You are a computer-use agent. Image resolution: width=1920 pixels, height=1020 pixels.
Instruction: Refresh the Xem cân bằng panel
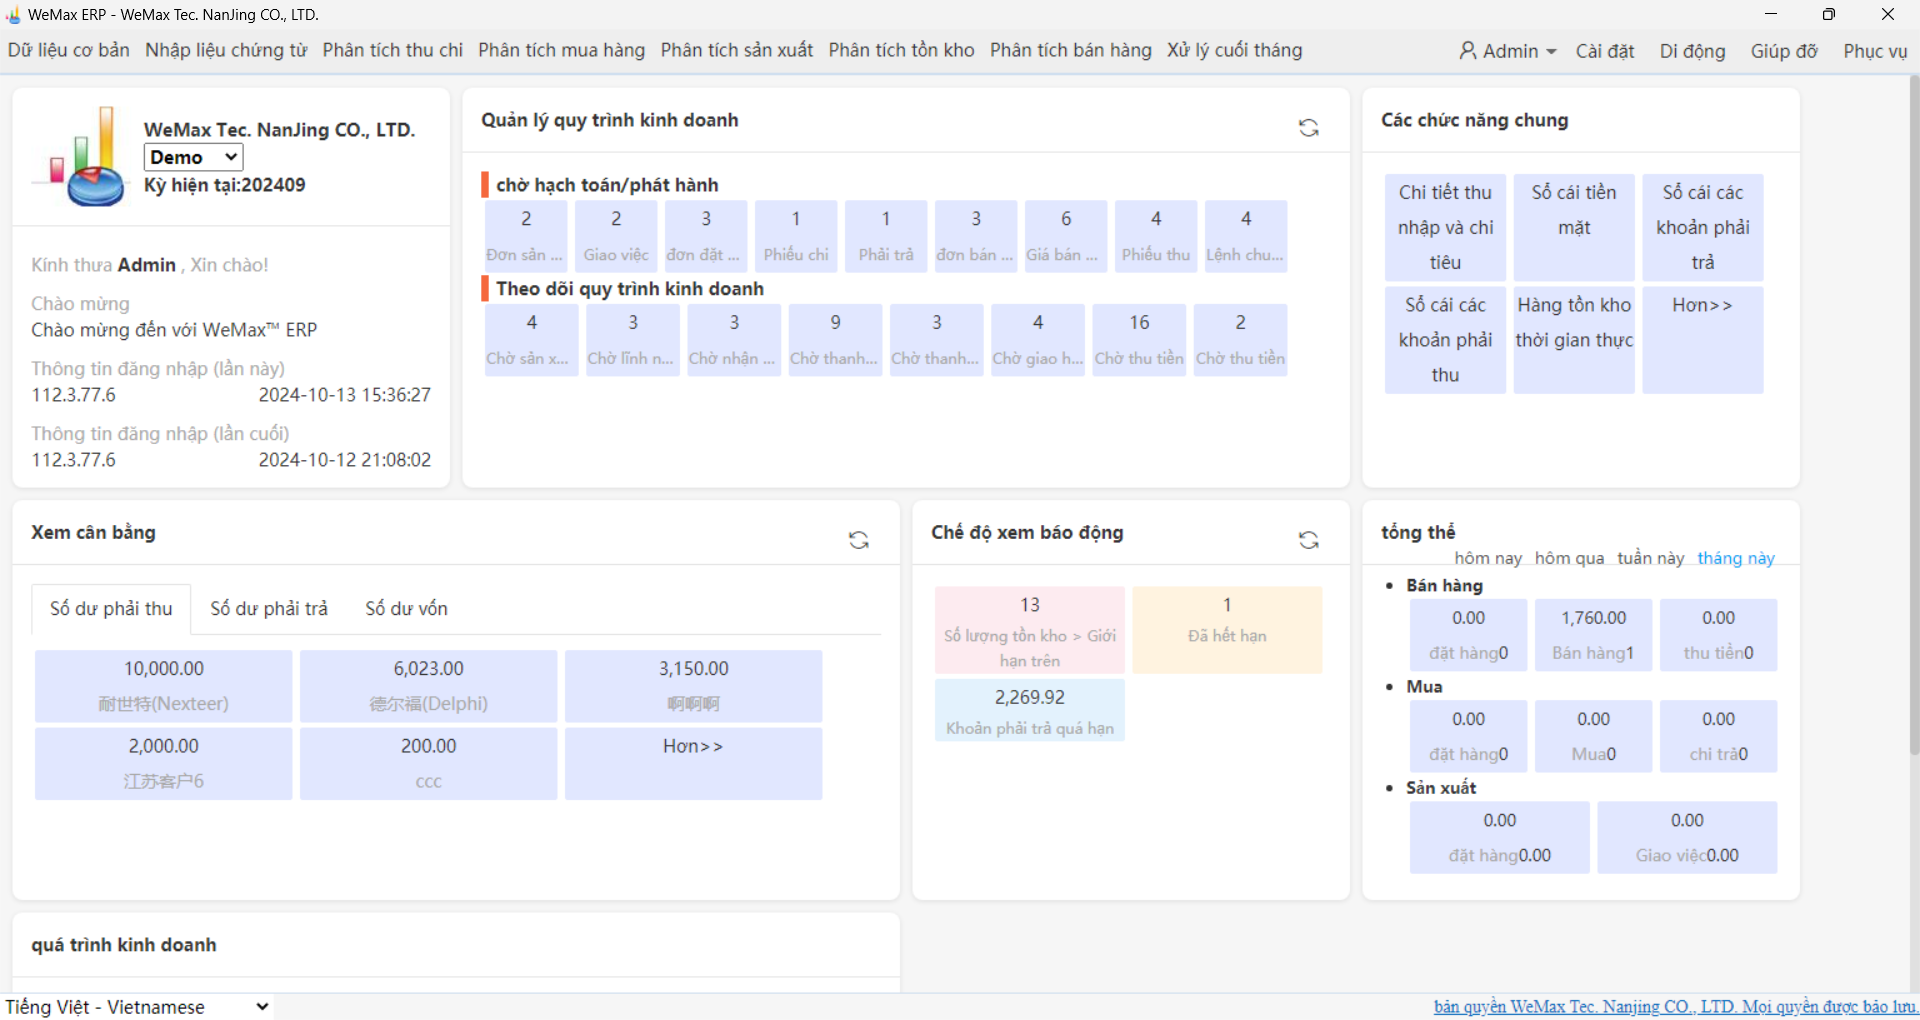pos(858,540)
